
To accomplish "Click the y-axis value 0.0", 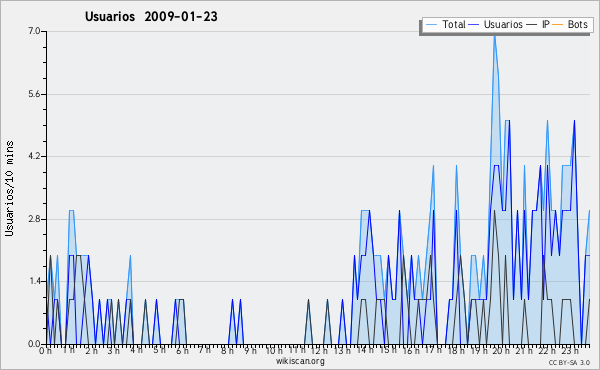I will point(34,344).
